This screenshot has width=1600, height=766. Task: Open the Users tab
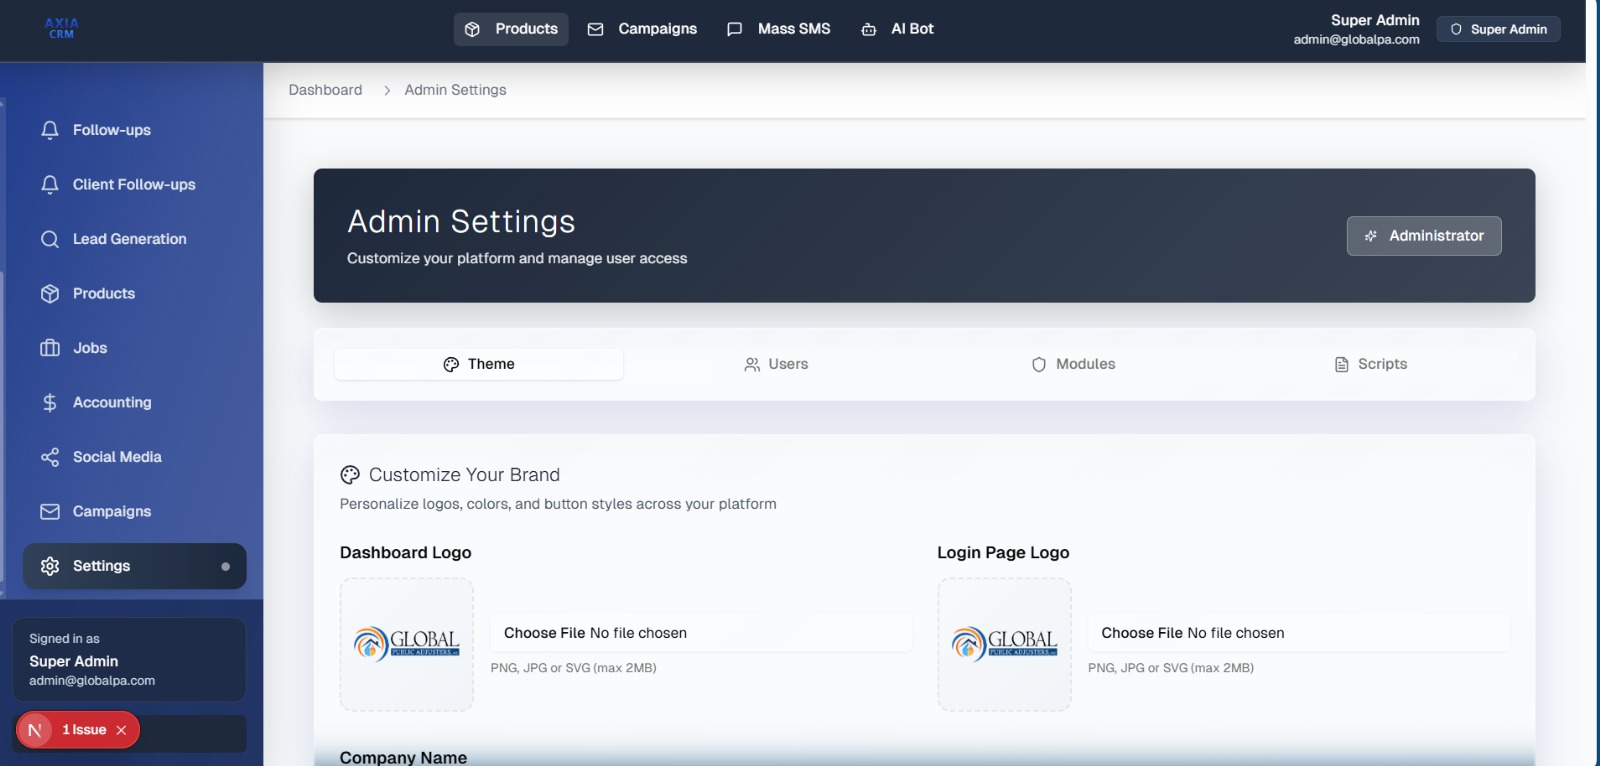[x=776, y=364]
